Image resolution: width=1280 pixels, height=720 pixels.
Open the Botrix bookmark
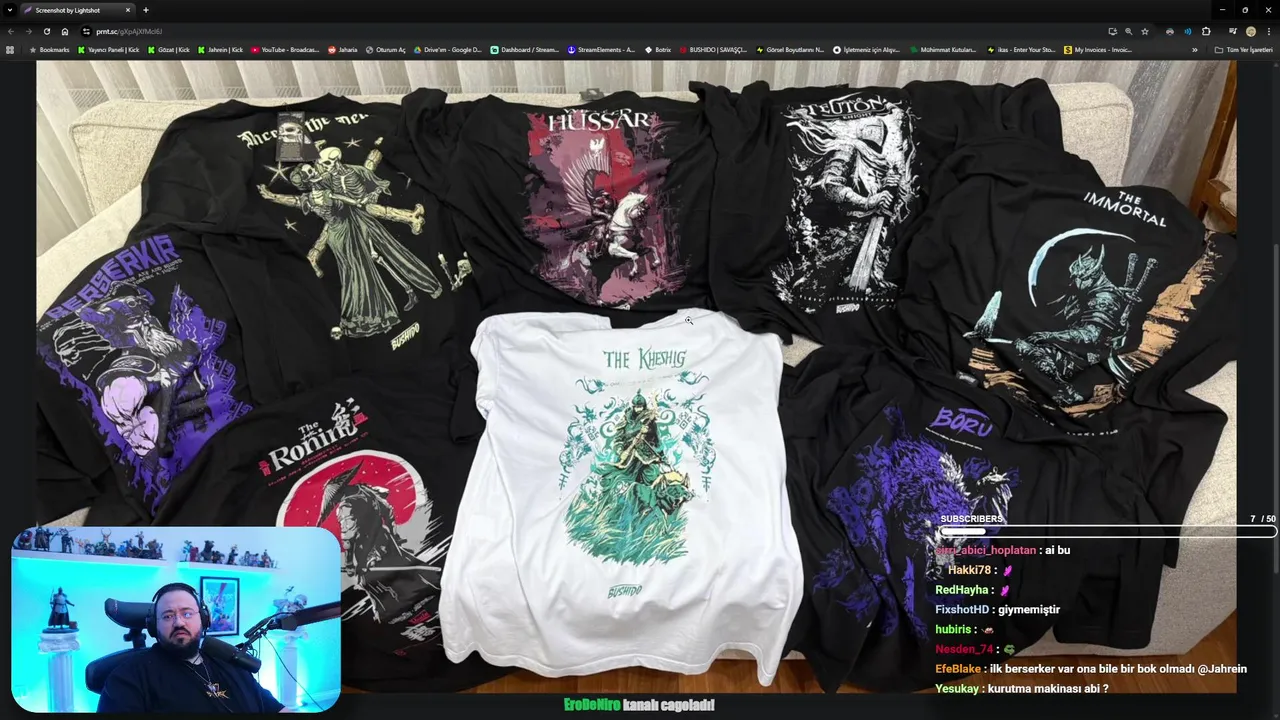(x=657, y=49)
